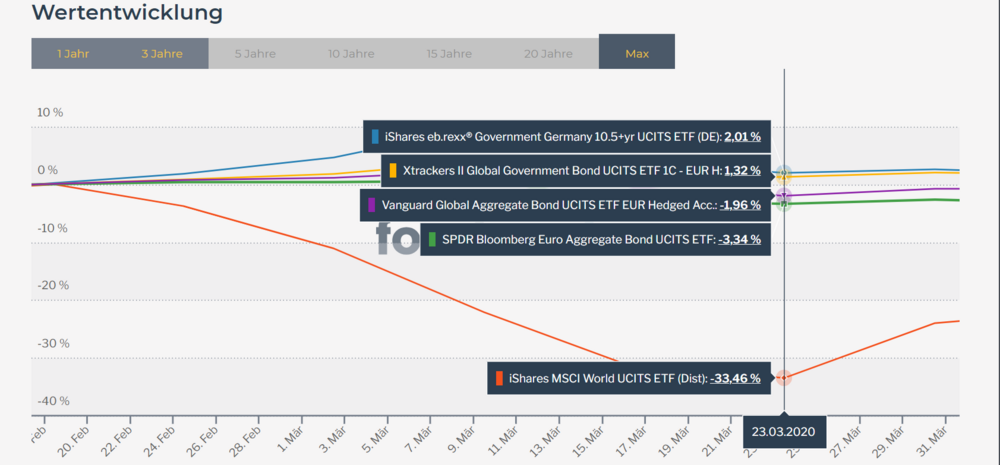Click the -3,34 % SPDR Bloomberg value
This screenshot has height=465, width=1000.
[x=741, y=240]
